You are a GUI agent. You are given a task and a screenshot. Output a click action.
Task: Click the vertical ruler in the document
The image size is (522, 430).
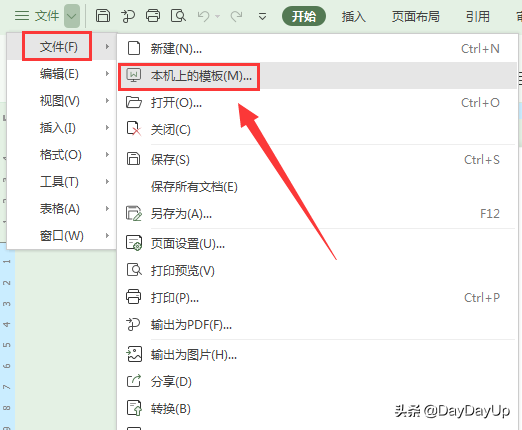pos(7,336)
